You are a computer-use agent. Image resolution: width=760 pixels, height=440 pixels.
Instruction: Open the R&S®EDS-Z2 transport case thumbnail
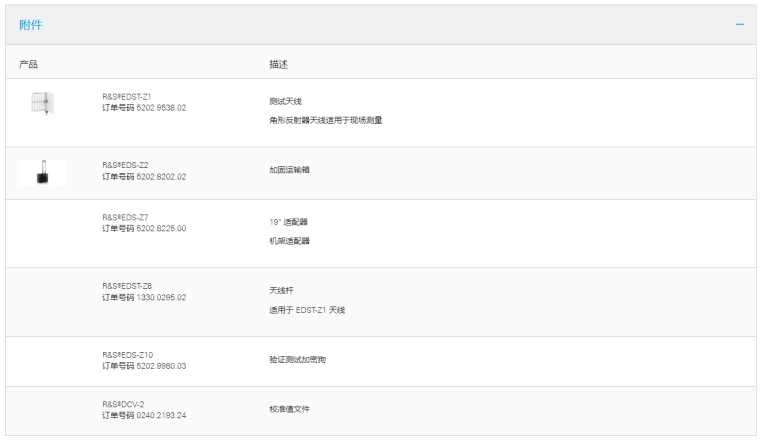(x=42, y=172)
